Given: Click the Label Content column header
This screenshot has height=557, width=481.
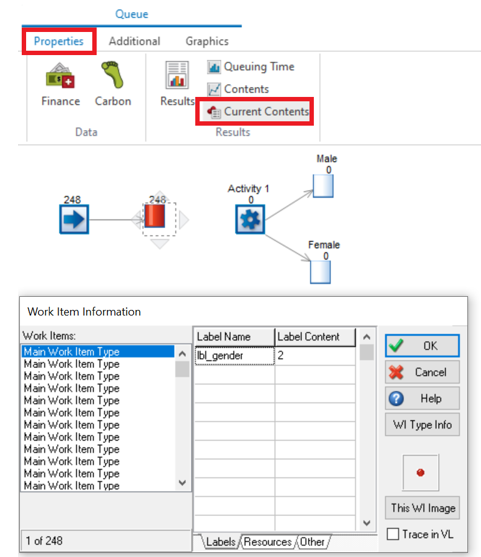Looking at the screenshot, I should [315, 337].
